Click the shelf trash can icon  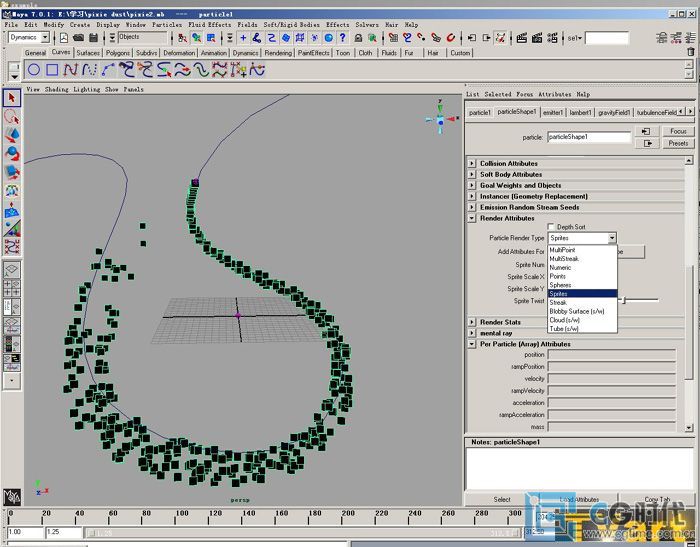(691, 52)
